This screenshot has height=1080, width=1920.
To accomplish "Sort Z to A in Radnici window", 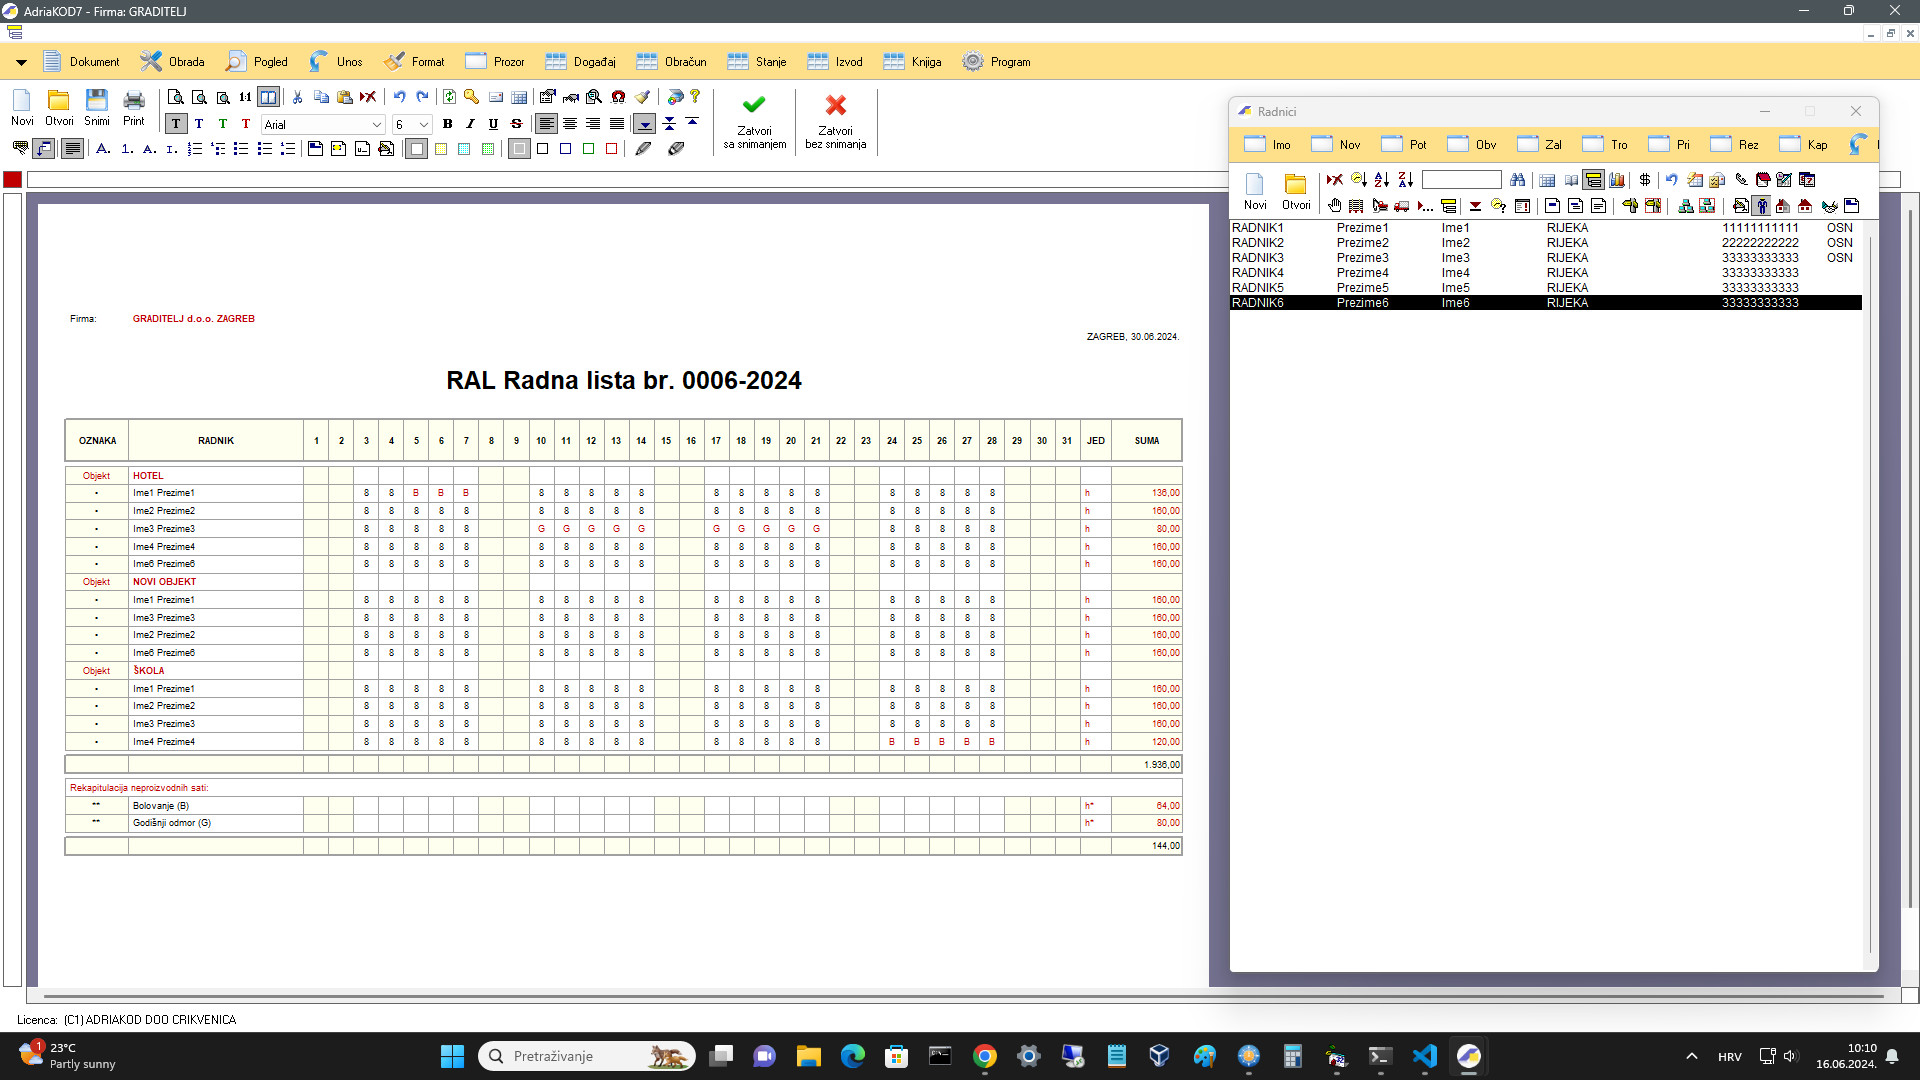I will (1405, 180).
